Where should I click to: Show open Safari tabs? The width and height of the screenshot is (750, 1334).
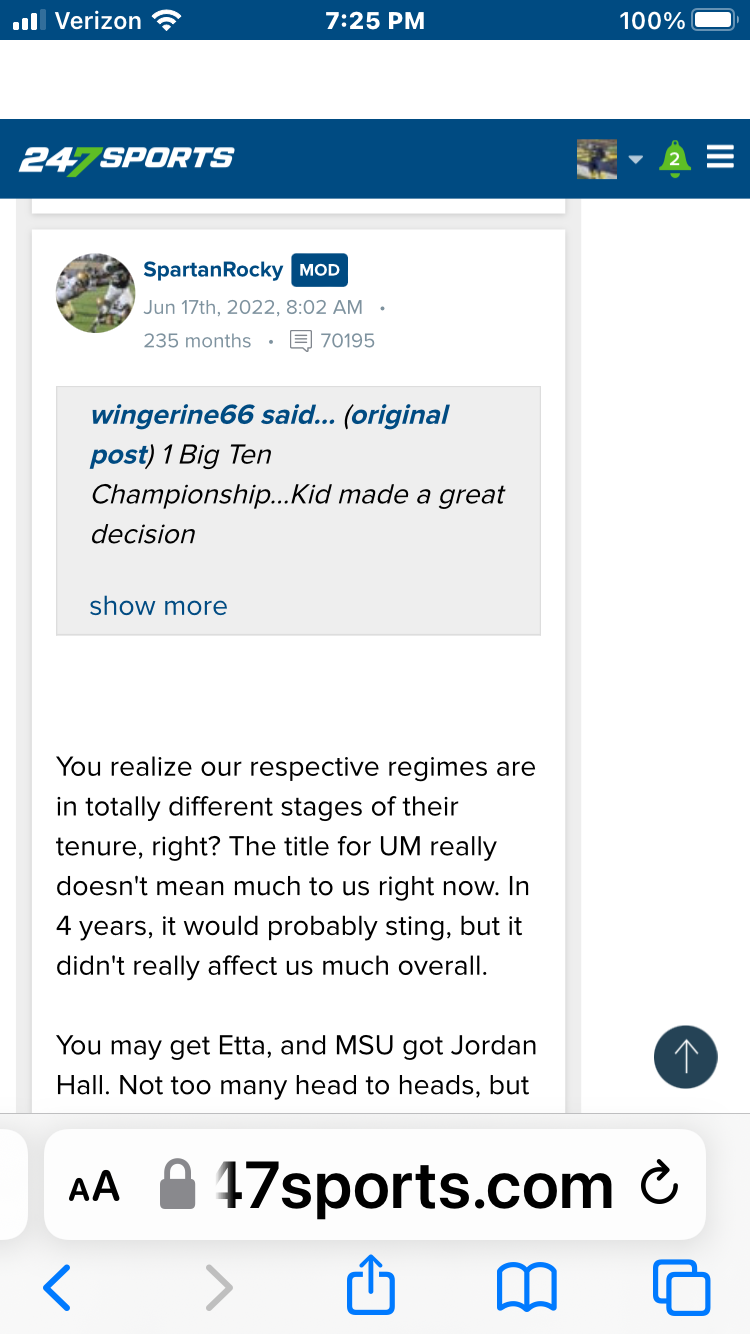[681, 1288]
